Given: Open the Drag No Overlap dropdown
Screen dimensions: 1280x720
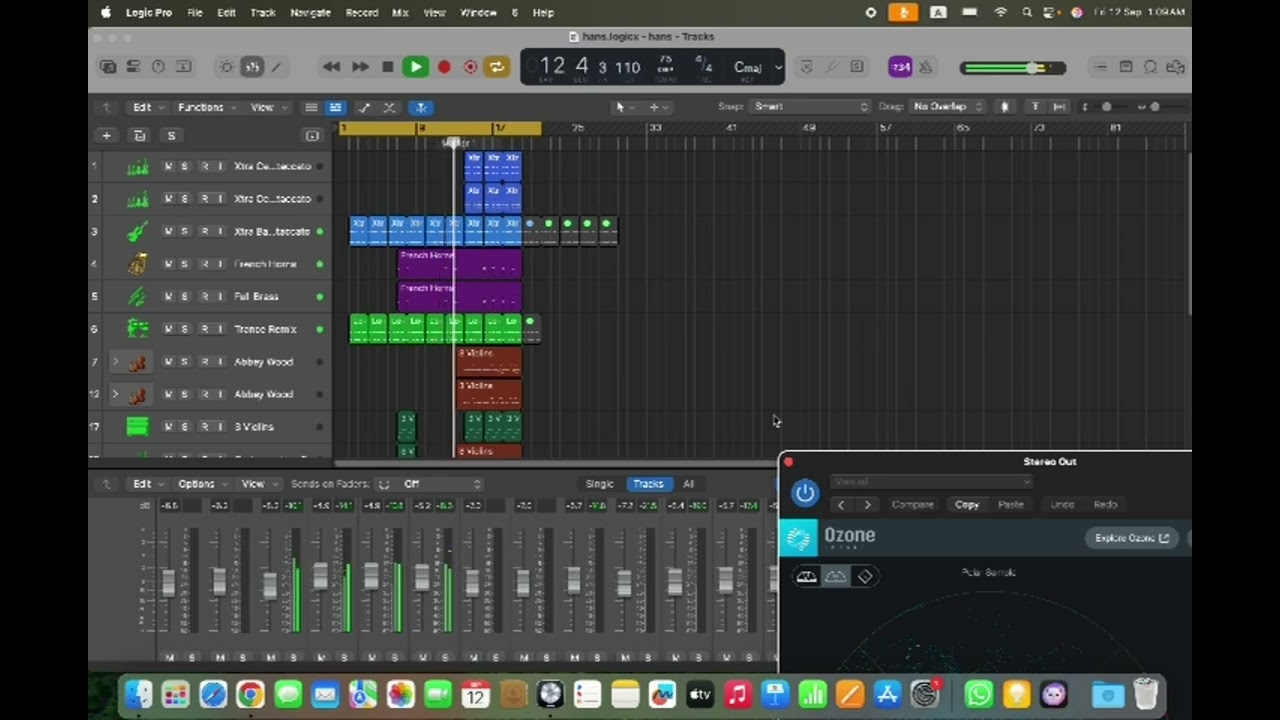Looking at the screenshot, I should click(x=946, y=106).
